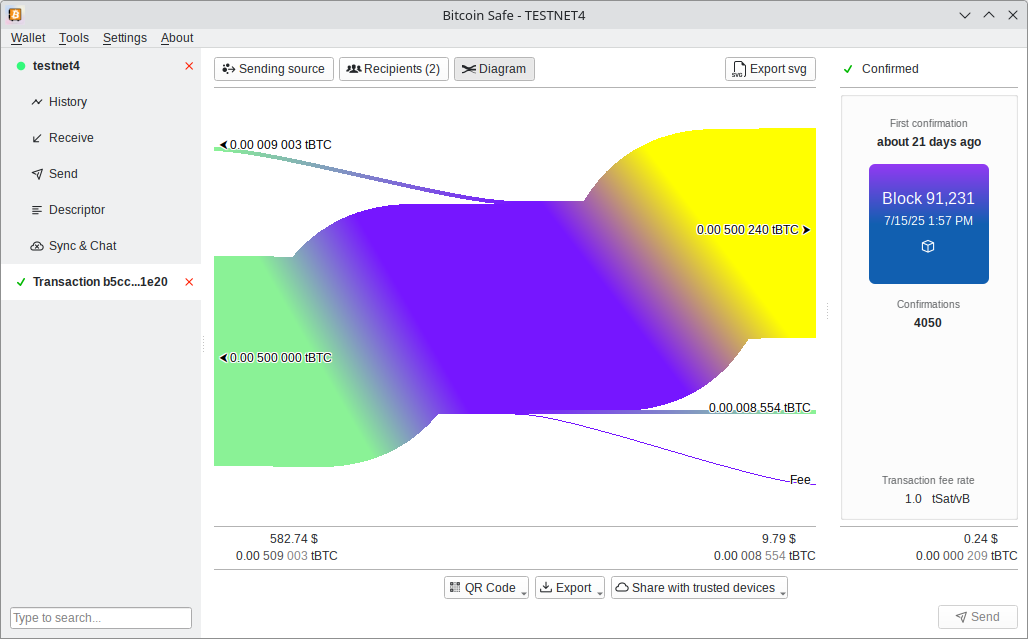Click the Send button at bottom right
This screenshot has width=1028, height=639.
tap(978, 617)
